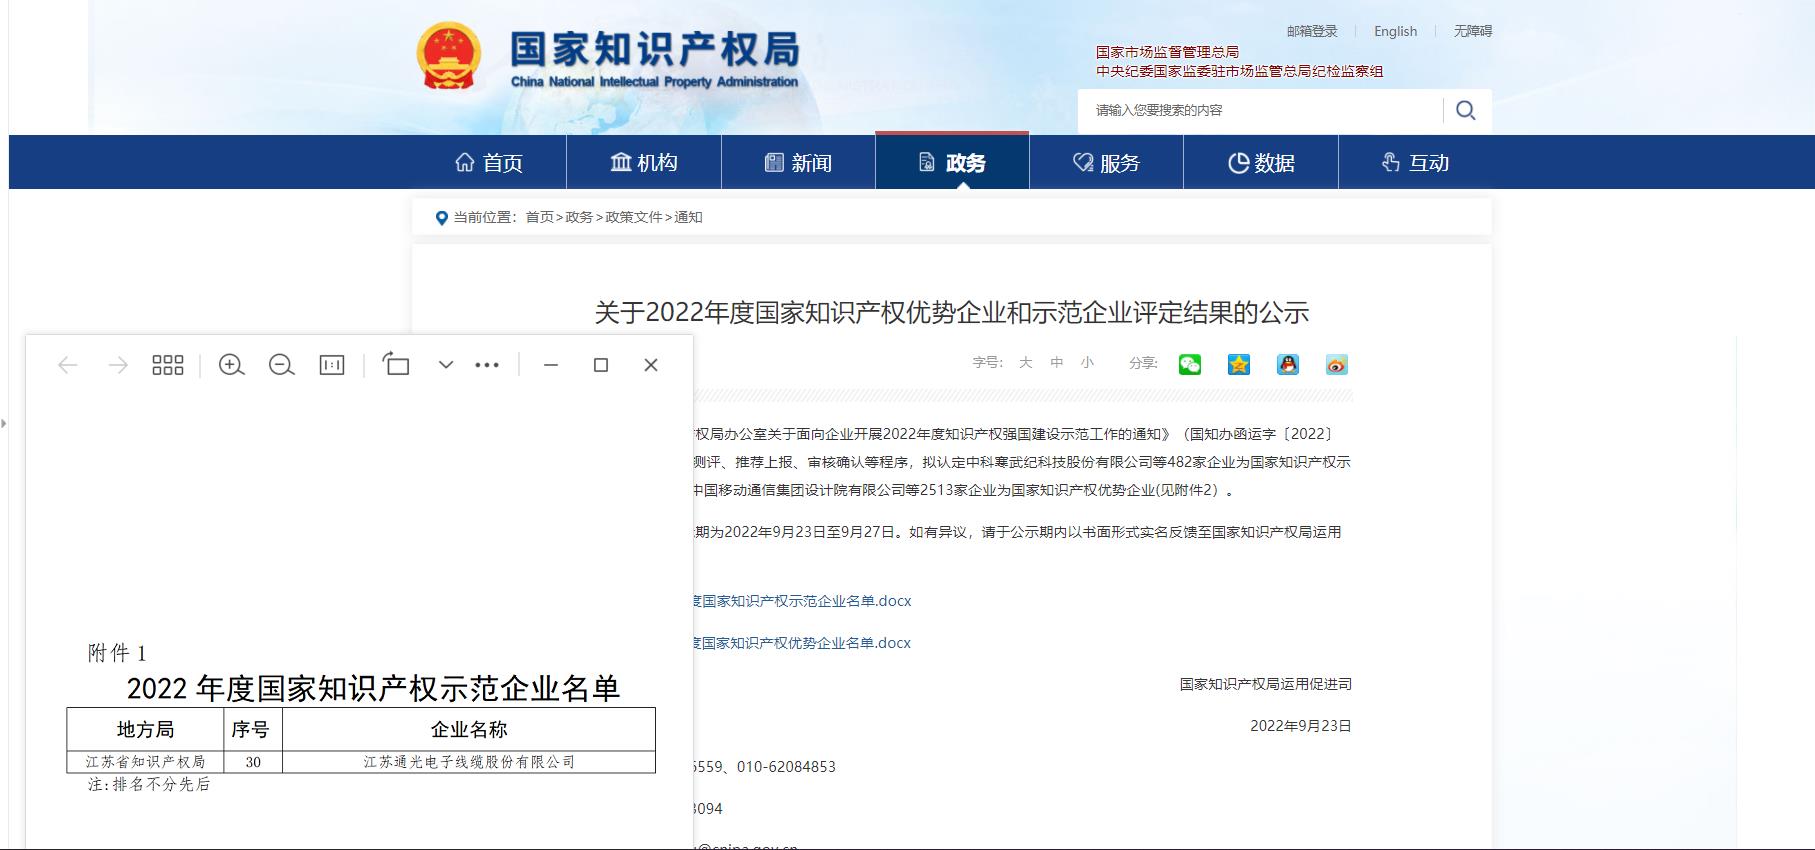Open the 数据 navigation tab
Viewport: 1815px width, 850px height.
tap(1261, 162)
